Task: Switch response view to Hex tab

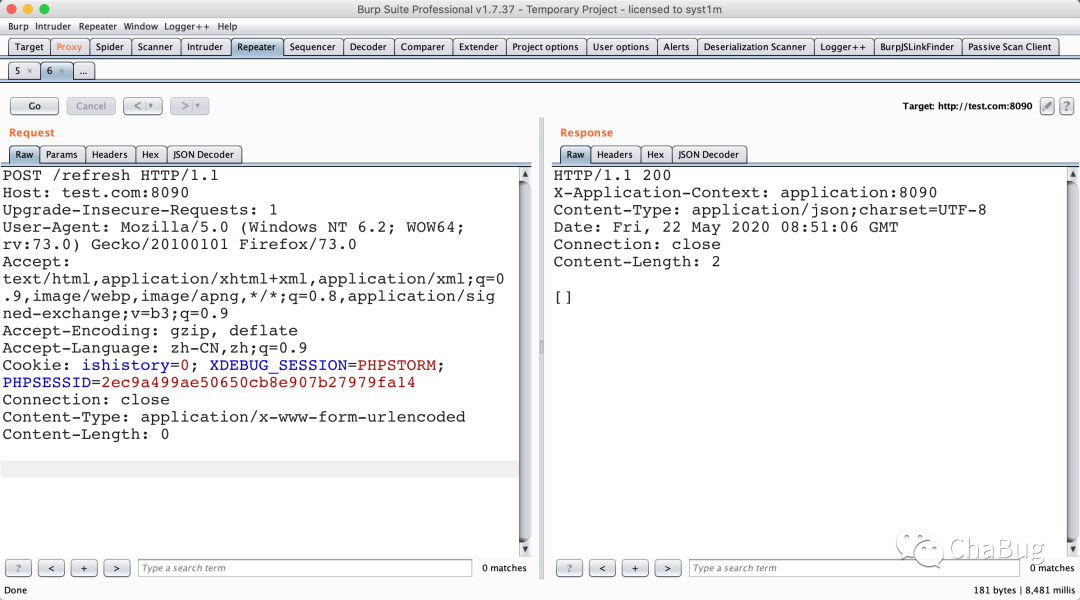Action: tap(656, 155)
